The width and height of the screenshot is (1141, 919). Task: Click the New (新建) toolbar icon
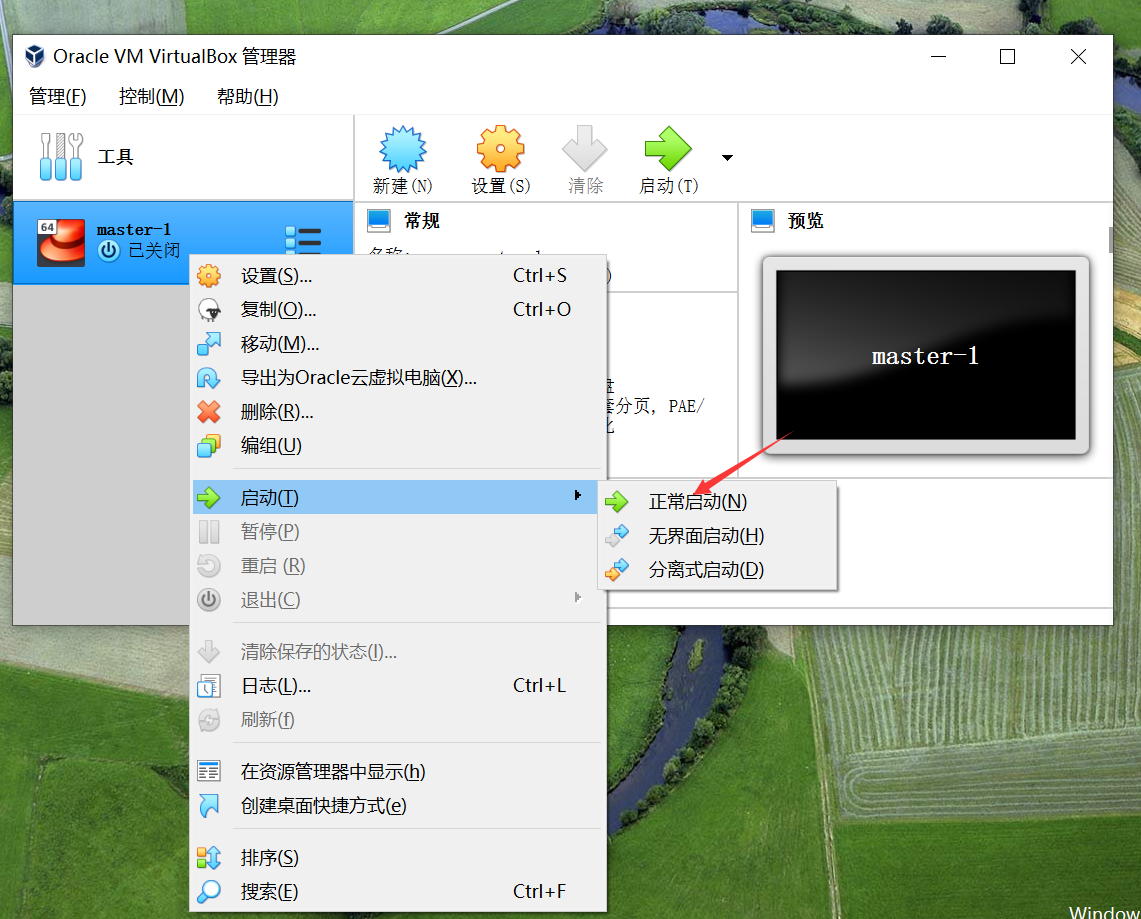(x=402, y=149)
